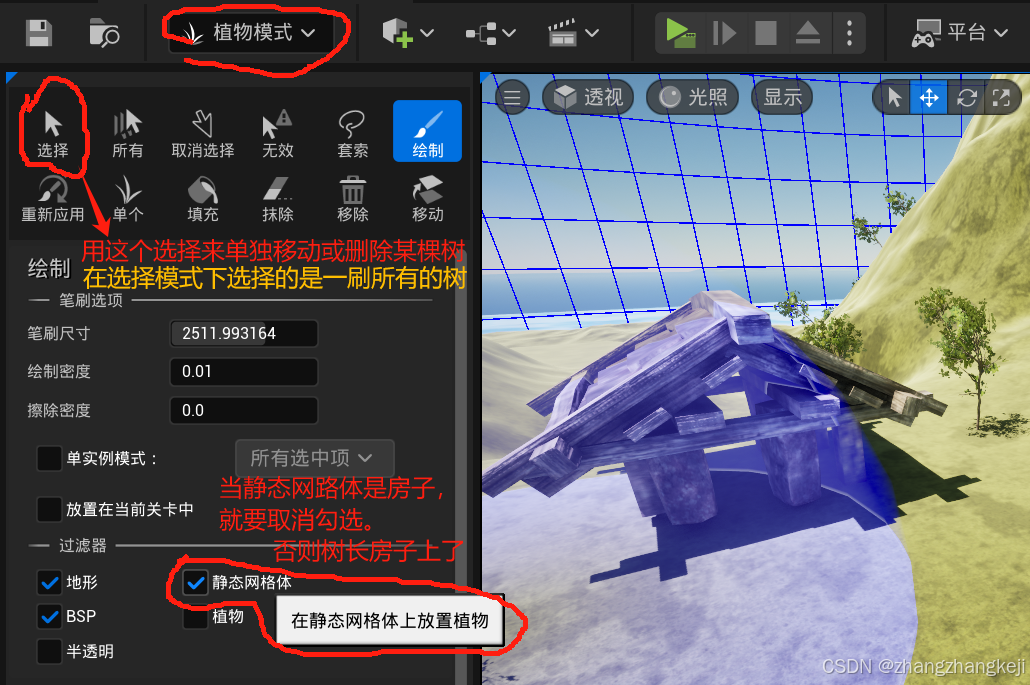Image resolution: width=1030 pixels, height=685 pixels.
Task: Select the Lasso tool in foliage panel
Action: point(352,131)
